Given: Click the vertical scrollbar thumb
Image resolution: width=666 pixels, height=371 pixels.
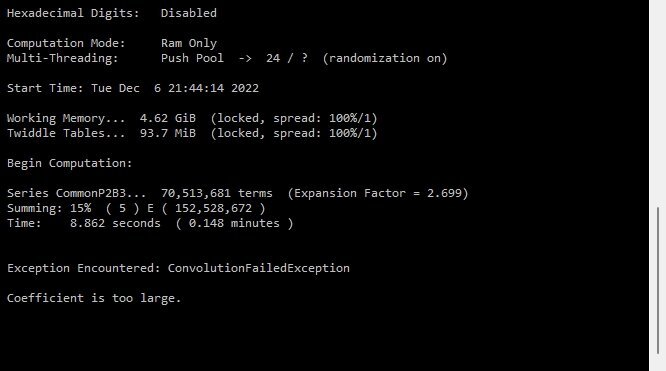Looking at the screenshot, I should click(x=658, y=280).
